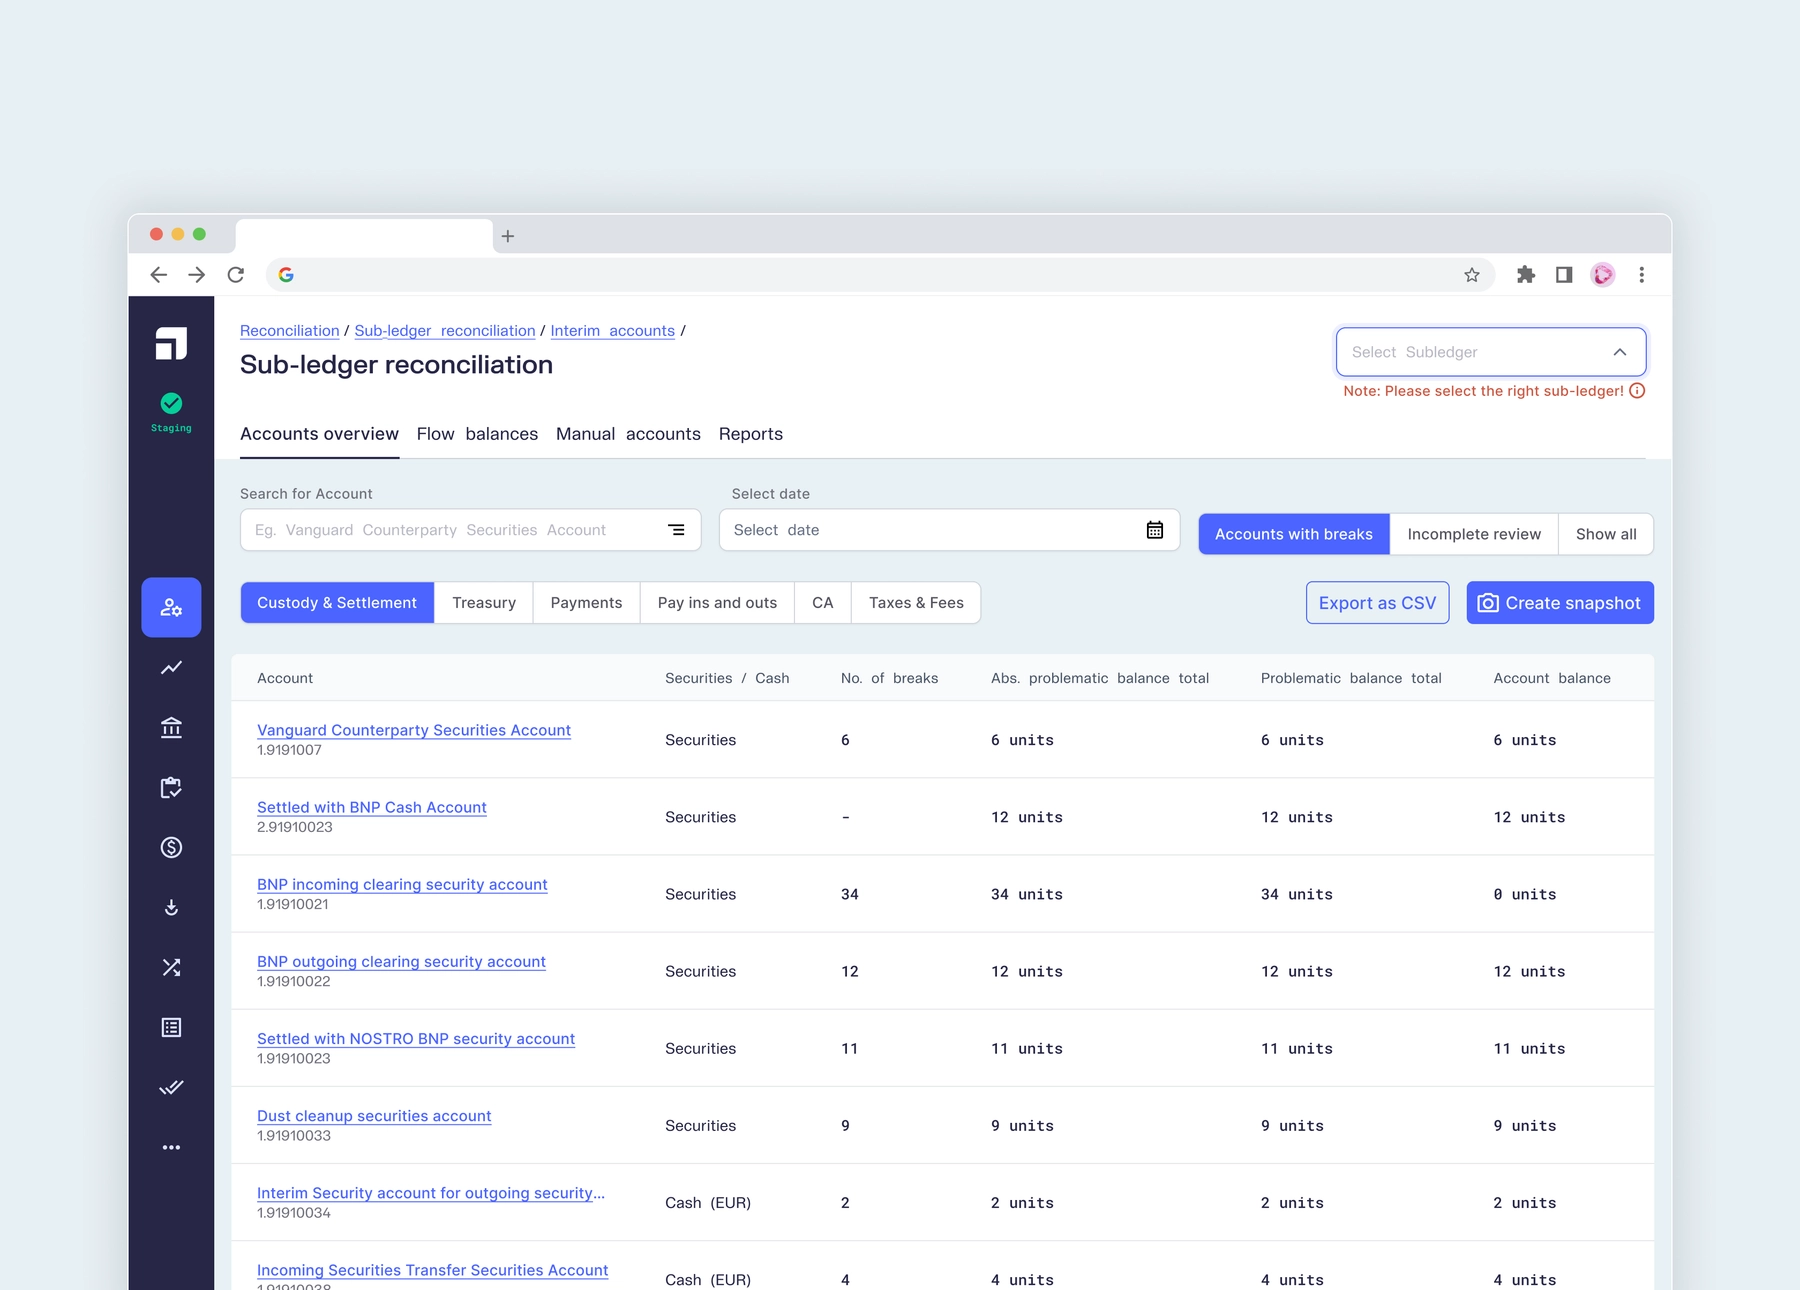Open Settled with NOSTRO BNP security account

click(416, 1039)
